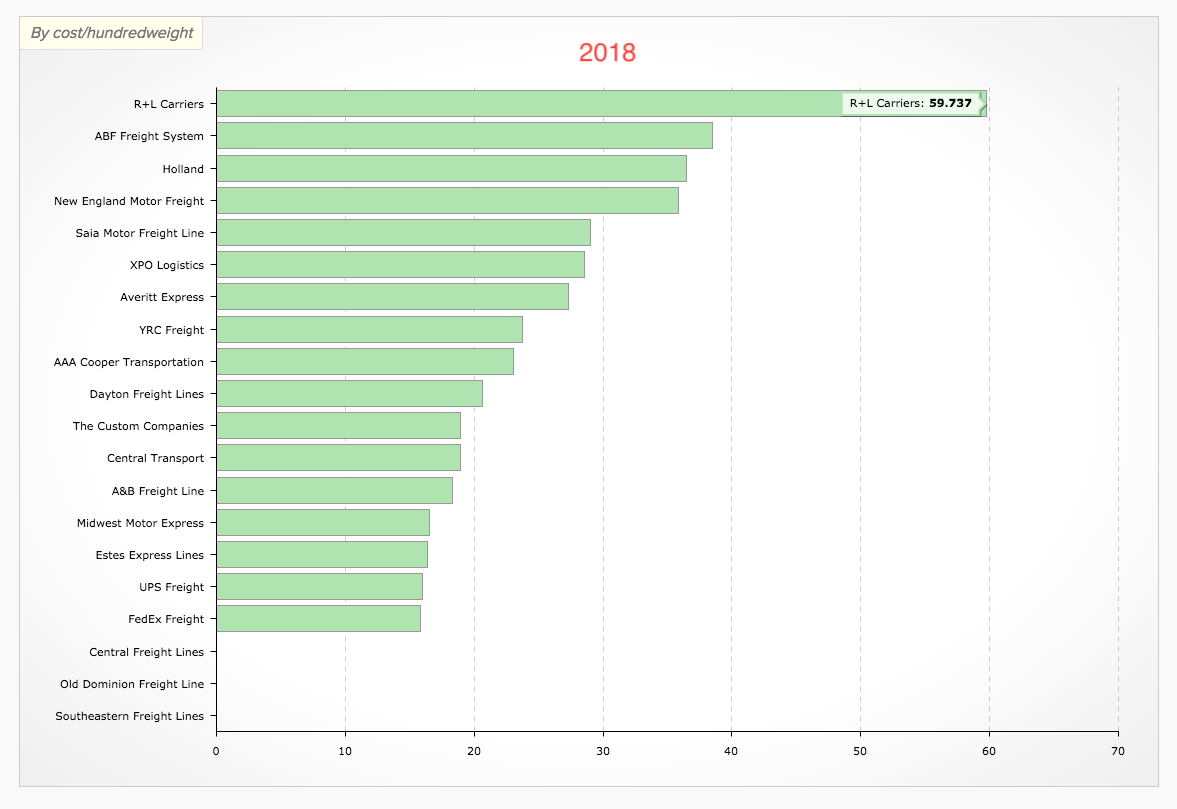This screenshot has width=1177, height=809.
Task: Click the 2018 chart title
Action: [x=607, y=53]
